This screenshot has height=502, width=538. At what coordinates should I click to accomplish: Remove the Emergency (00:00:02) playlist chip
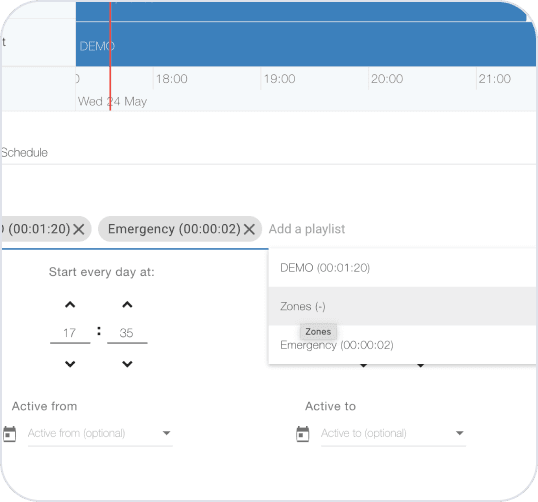click(249, 229)
